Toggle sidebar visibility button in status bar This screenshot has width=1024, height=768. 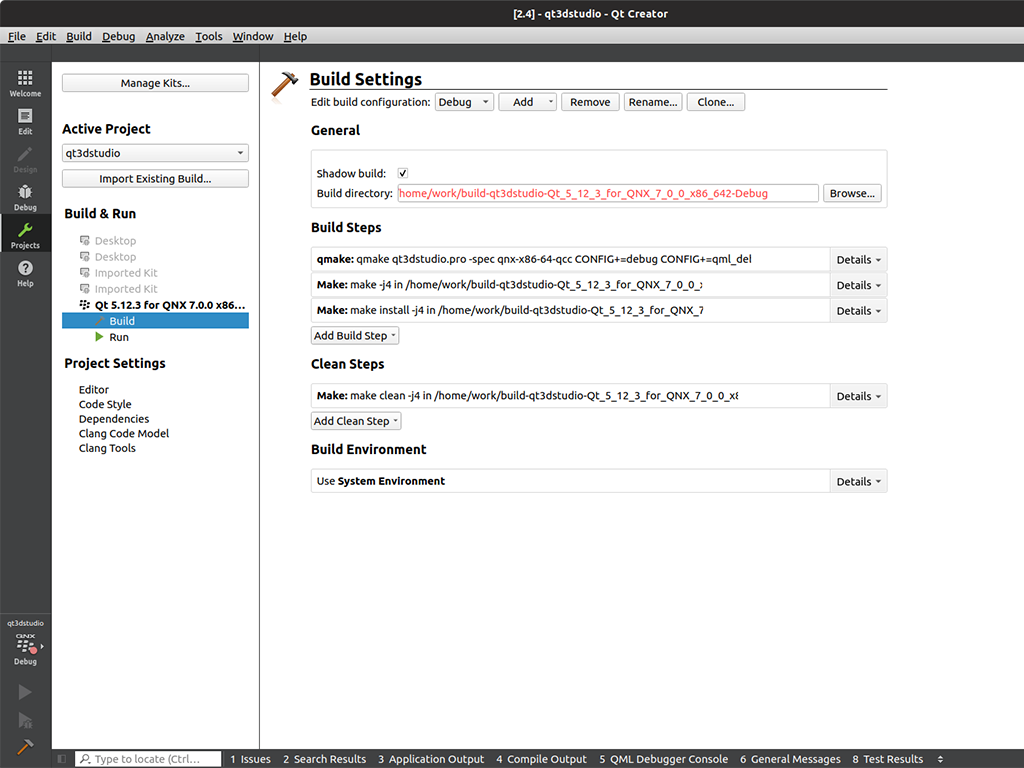pos(62,759)
